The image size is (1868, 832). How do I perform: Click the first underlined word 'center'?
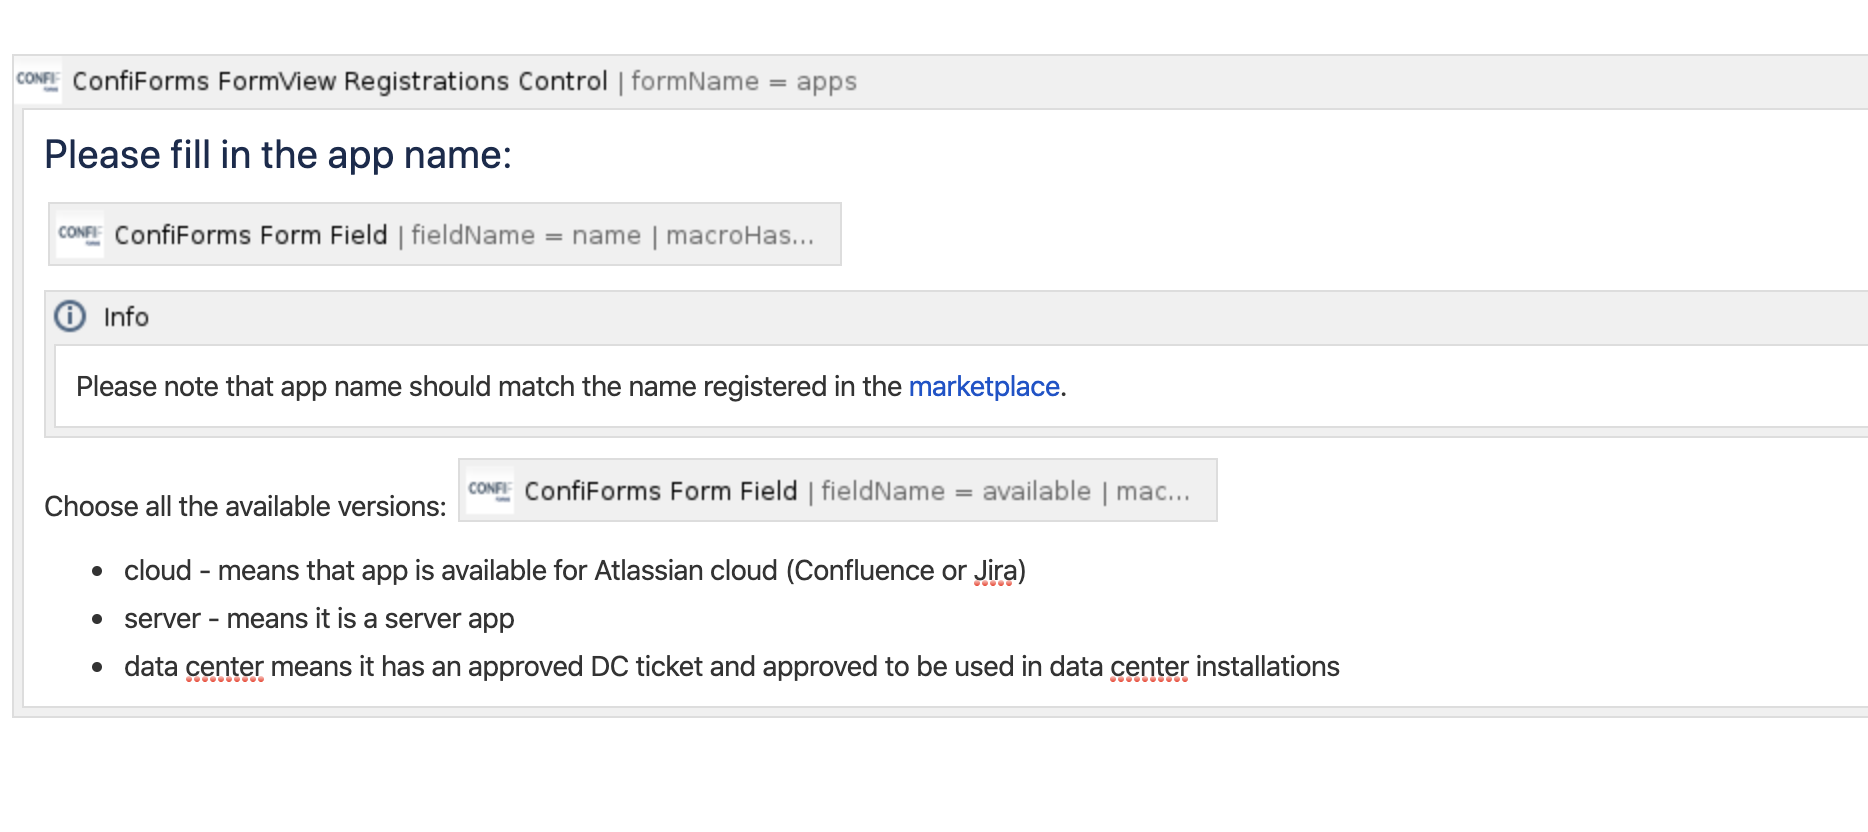(x=224, y=667)
